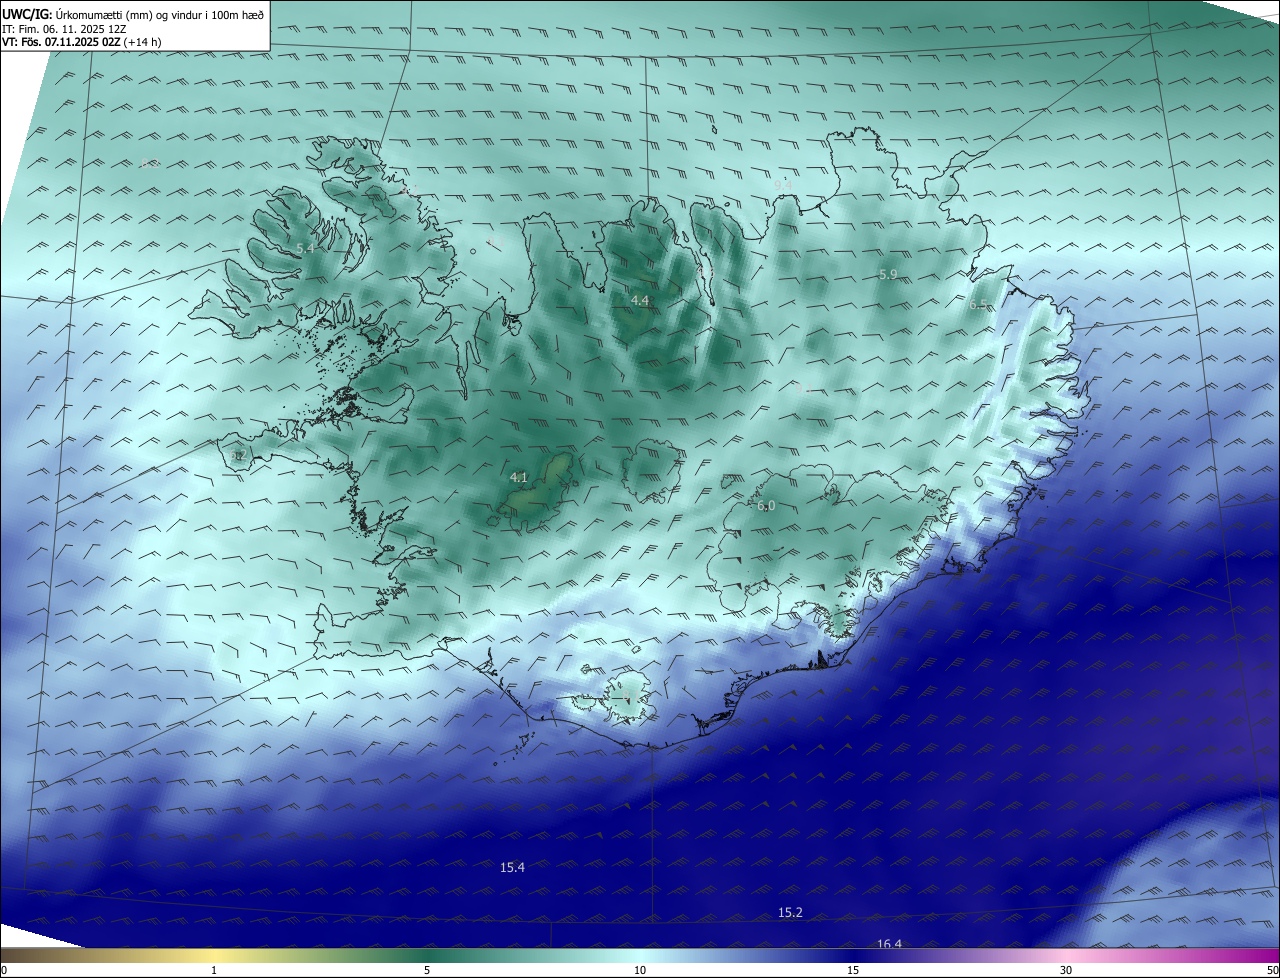The height and width of the screenshot is (978, 1280).
Task: Click the 15.2 value south of Iceland
Action: (790, 912)
